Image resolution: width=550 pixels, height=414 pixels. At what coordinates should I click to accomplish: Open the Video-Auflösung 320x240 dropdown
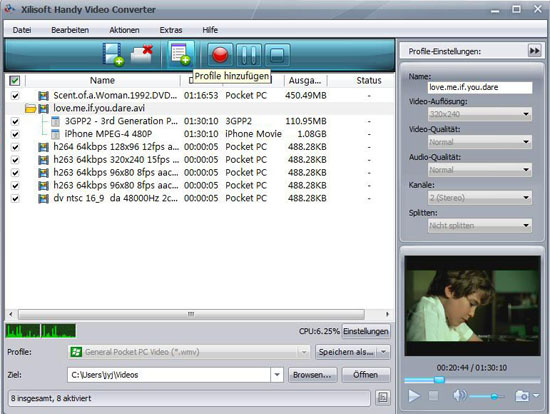(479, 114)
